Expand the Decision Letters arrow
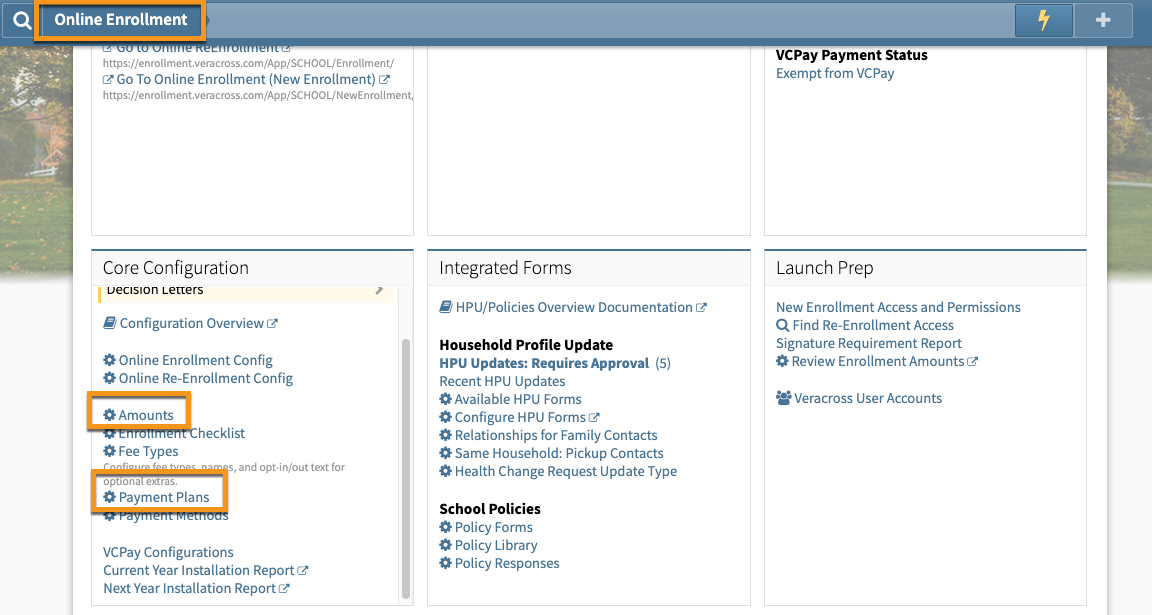Image resolution: width=1152 pixels, height=615 pixels. (379, 290)
